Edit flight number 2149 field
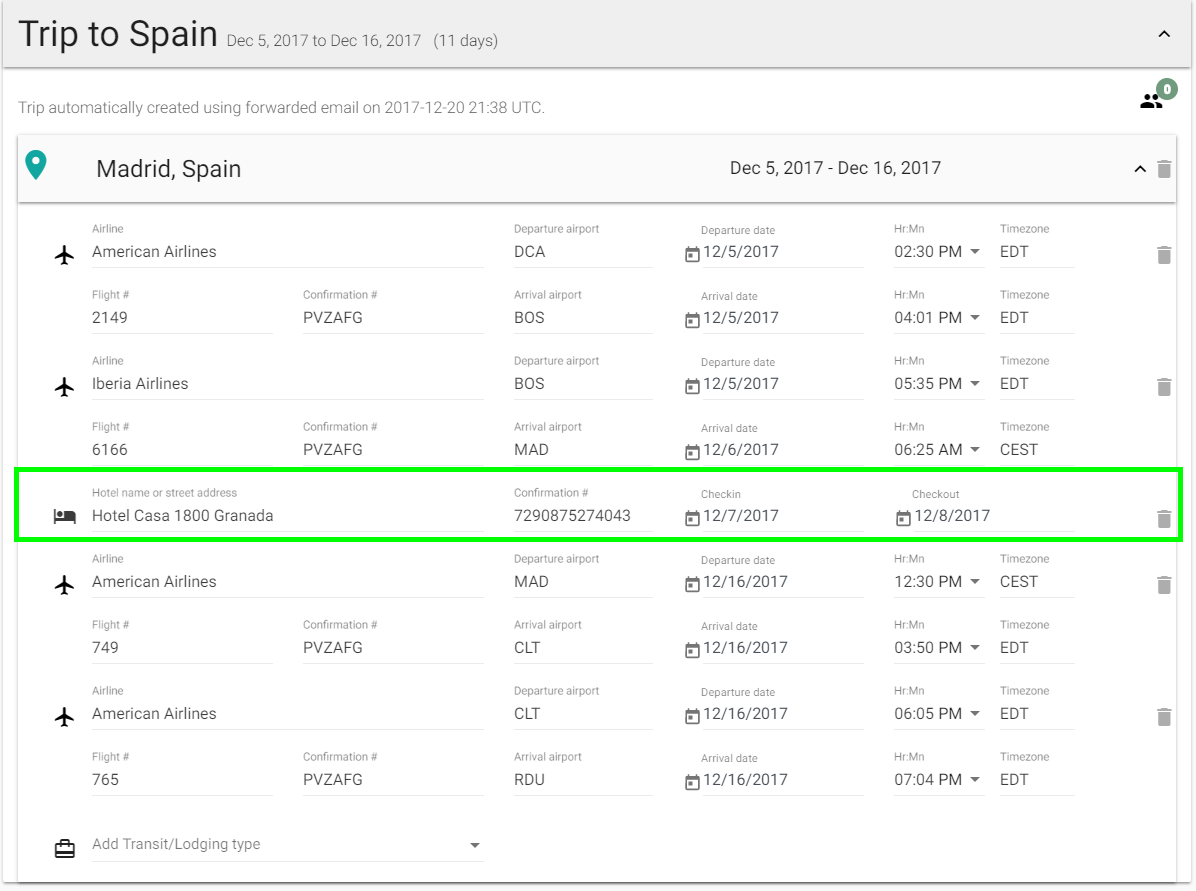1196x891 pixels. coord(182,317)
